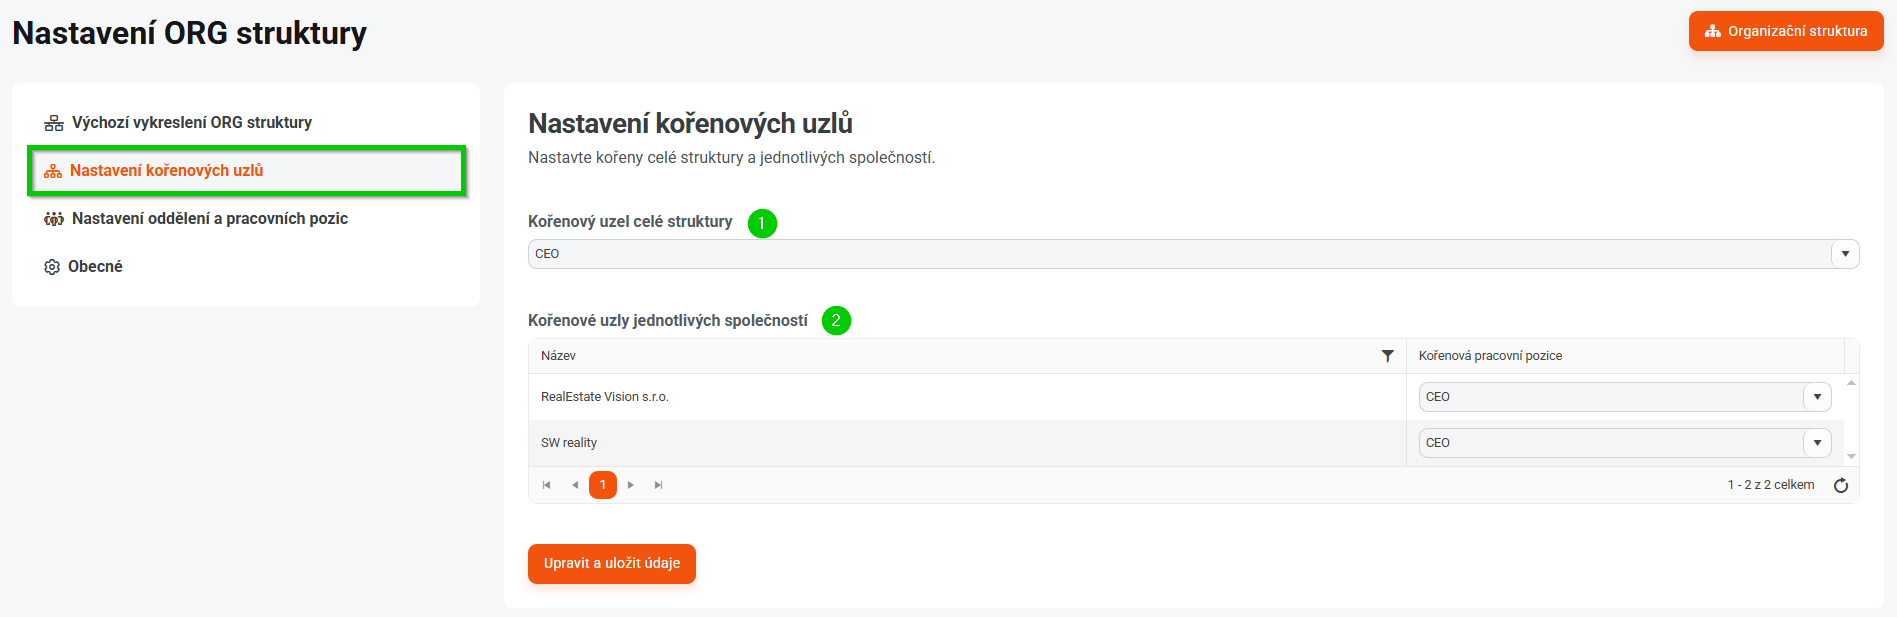Viewport: 1897px width, 617px height.
Task: Go to next page of table
Action: [631, 485]
